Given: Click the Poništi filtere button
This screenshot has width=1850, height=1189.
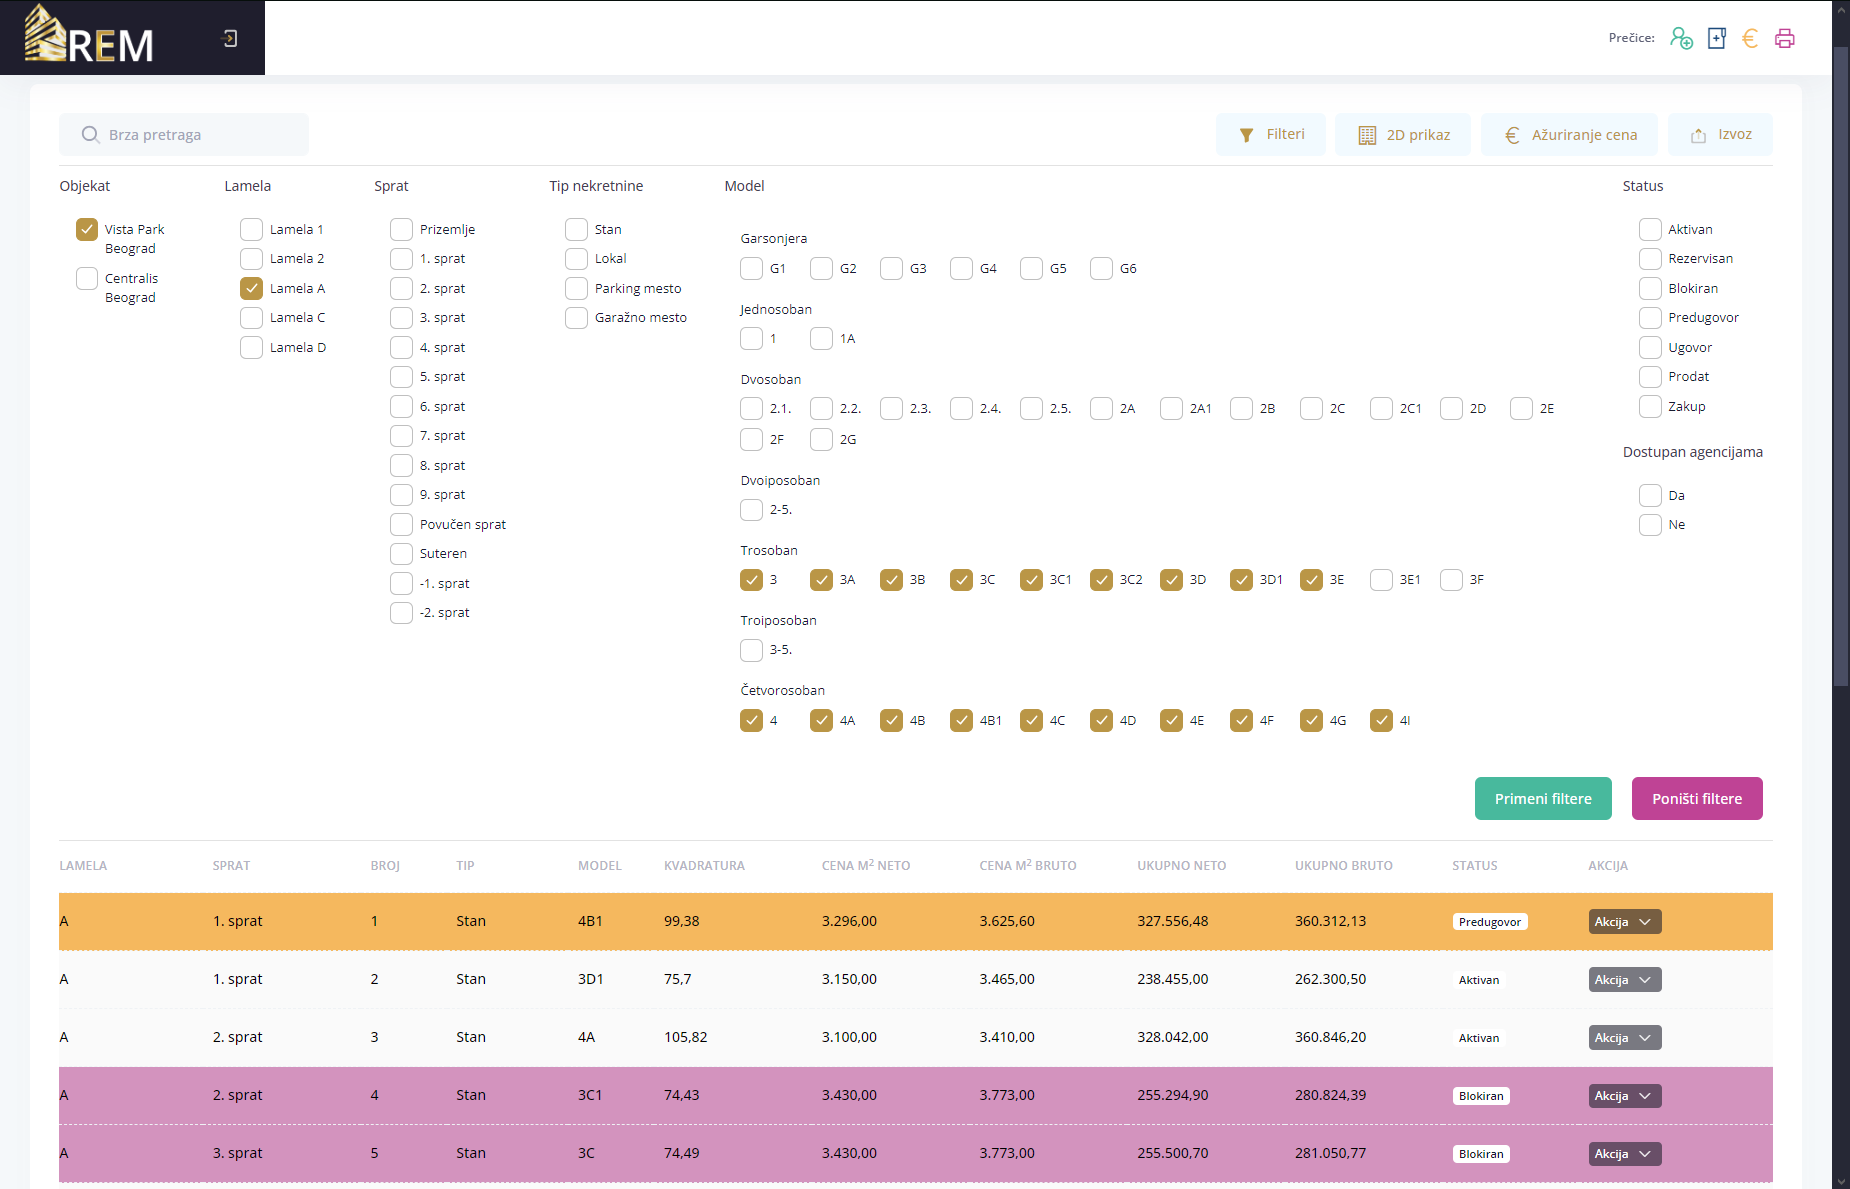Looking at the screenshot, I should [1697, 799].
